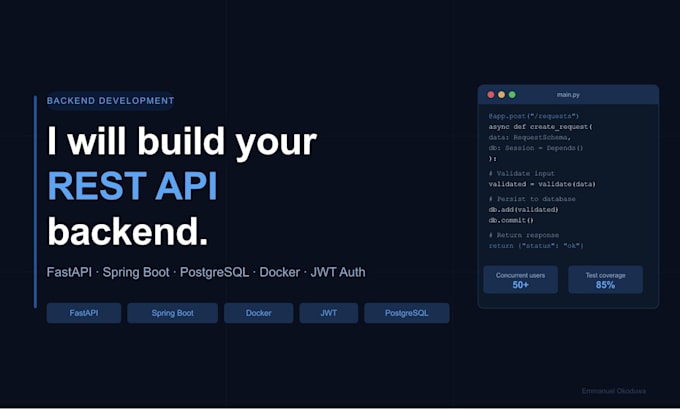Click the '# Return response' comment
Viewport: 680px width, 414px height.
[x=523, y=235]
